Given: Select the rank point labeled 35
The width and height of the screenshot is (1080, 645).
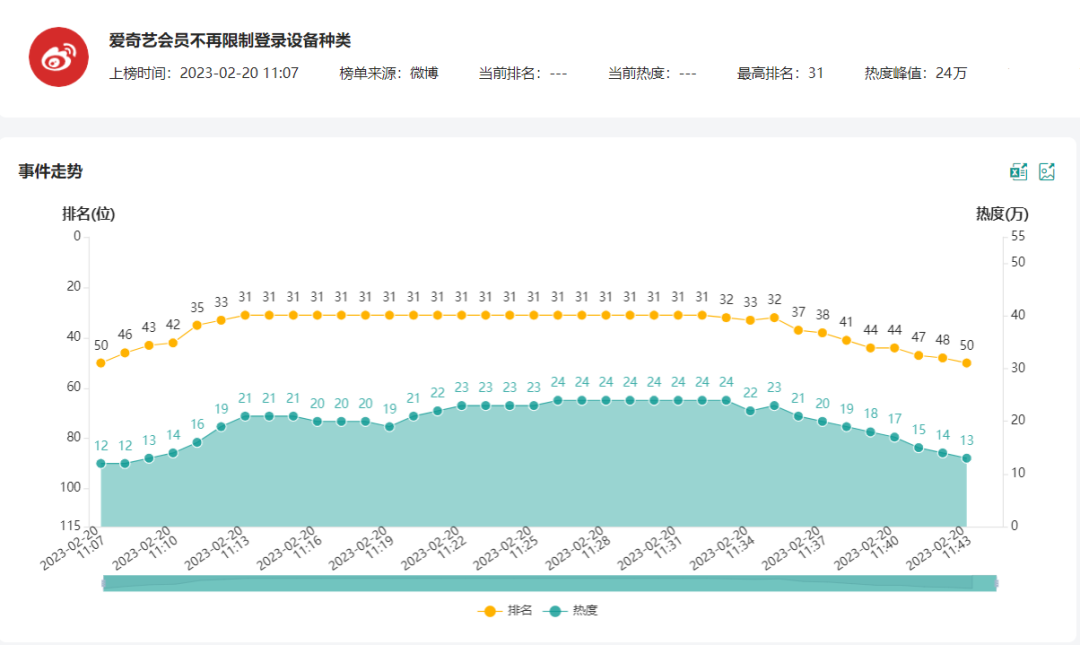Looking at the screenshot, I should 197,325.
